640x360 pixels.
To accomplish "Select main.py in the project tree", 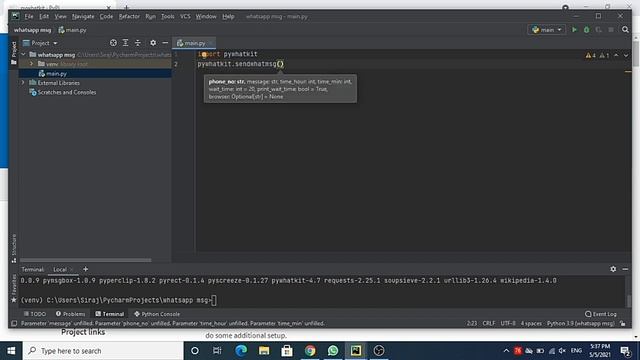I will coord(56,74).
